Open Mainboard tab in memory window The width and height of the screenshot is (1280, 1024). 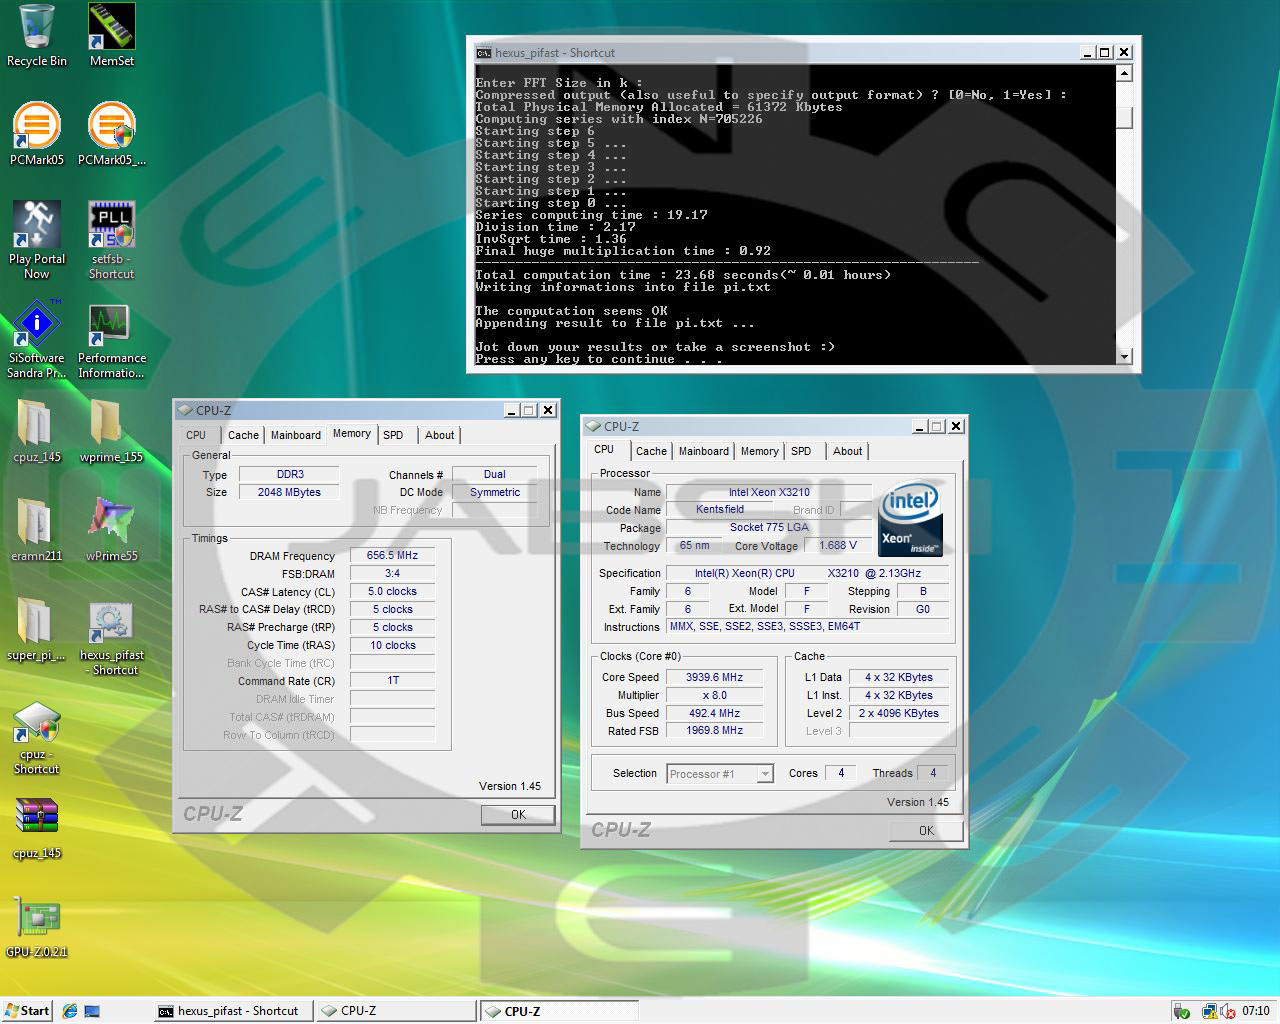tap(296, 435)
